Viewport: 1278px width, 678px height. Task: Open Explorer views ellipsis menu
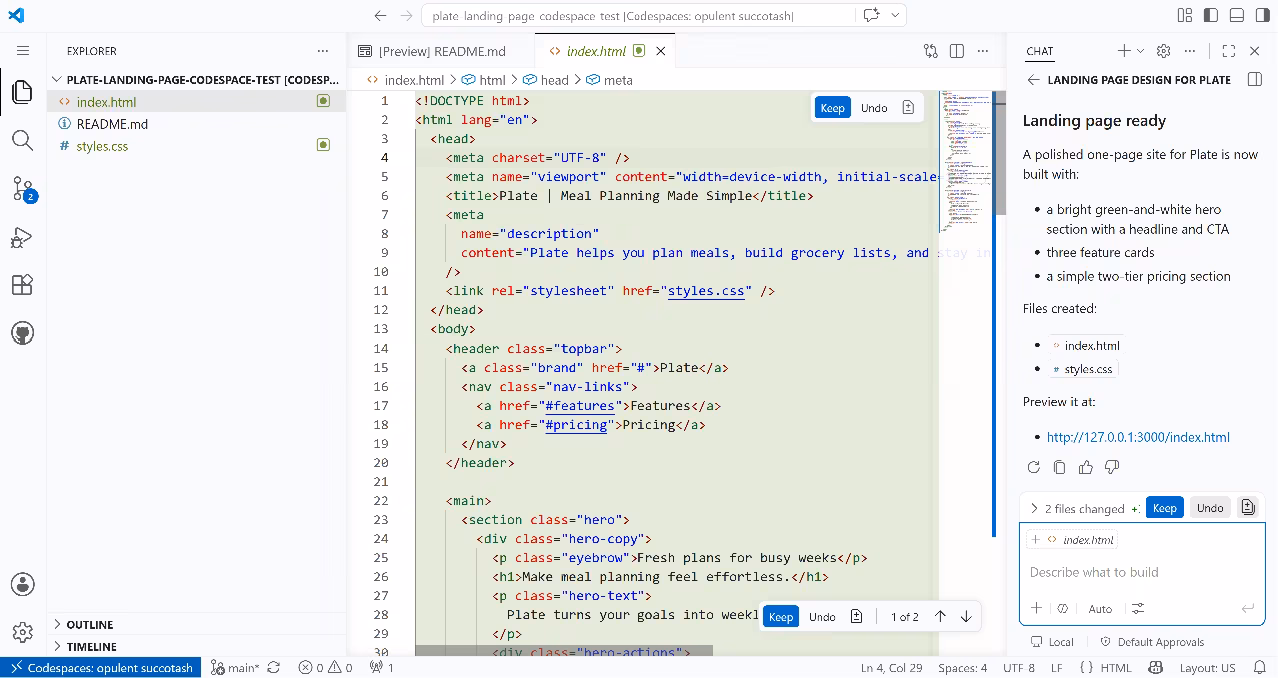click(322, 51)
